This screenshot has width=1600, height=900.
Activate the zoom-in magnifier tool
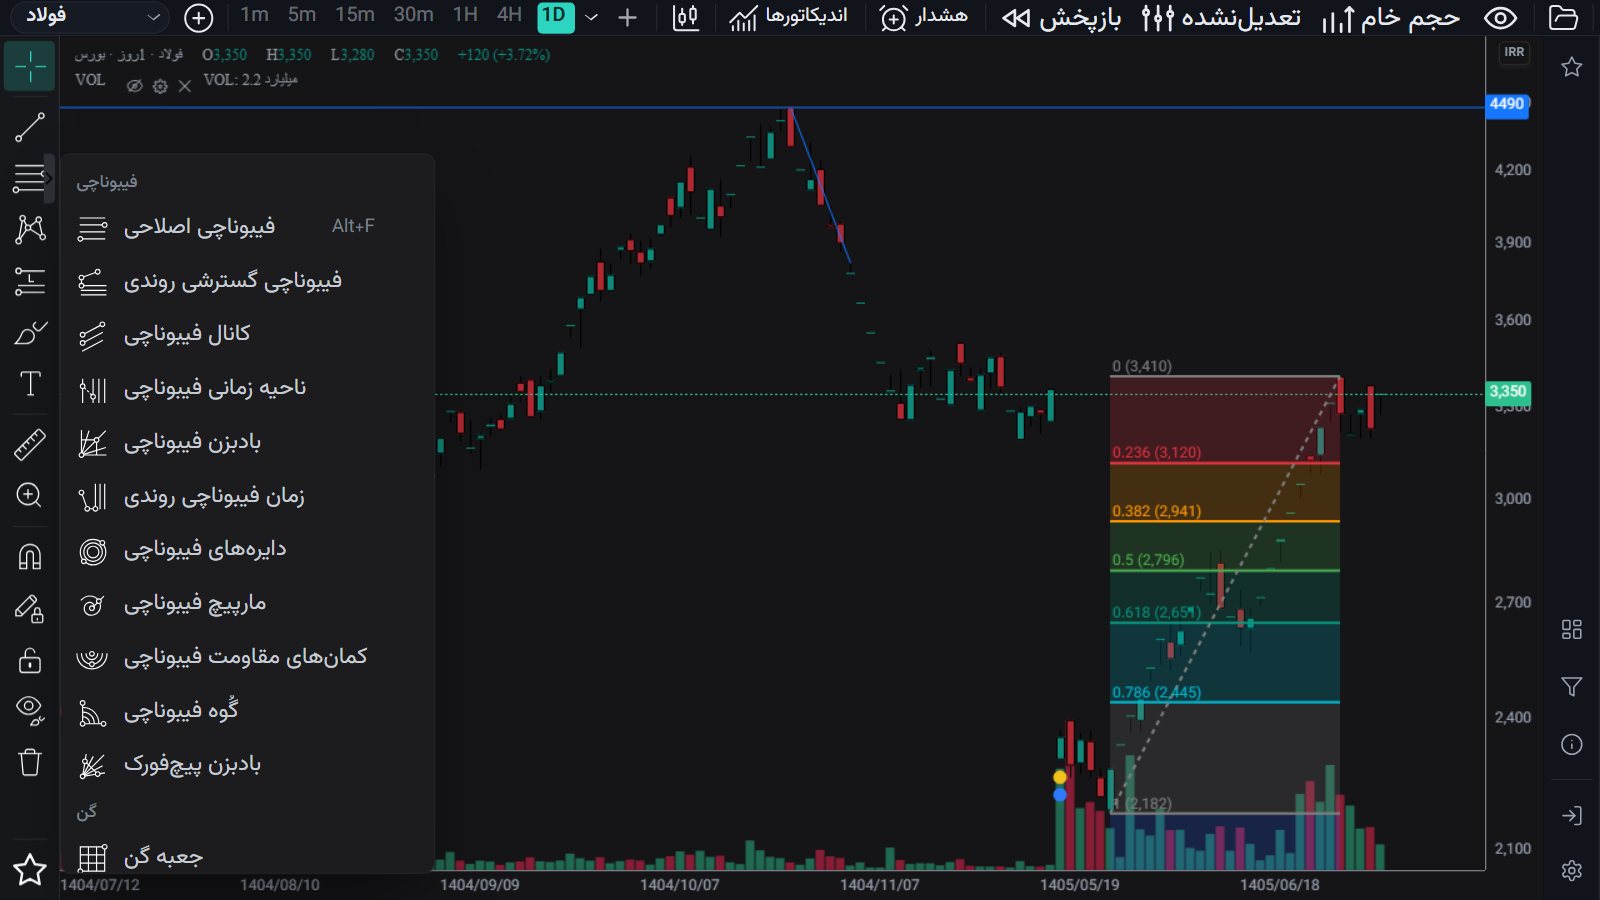(x=30, y=496)
